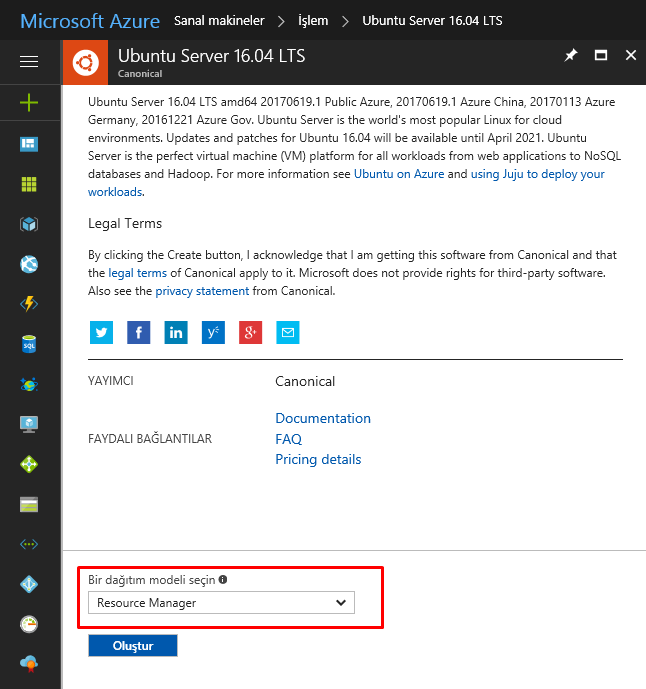Open Virtual networks icon

29,544
